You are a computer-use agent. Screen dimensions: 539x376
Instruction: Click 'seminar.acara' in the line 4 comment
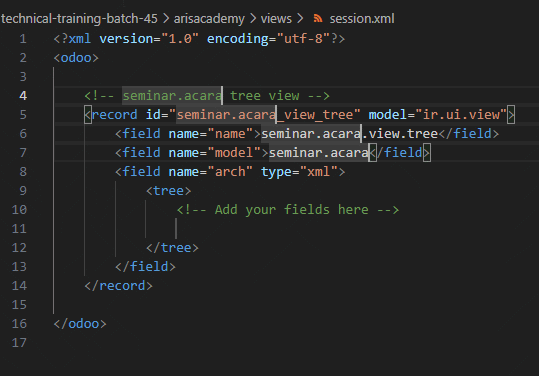tap(172, 96)
